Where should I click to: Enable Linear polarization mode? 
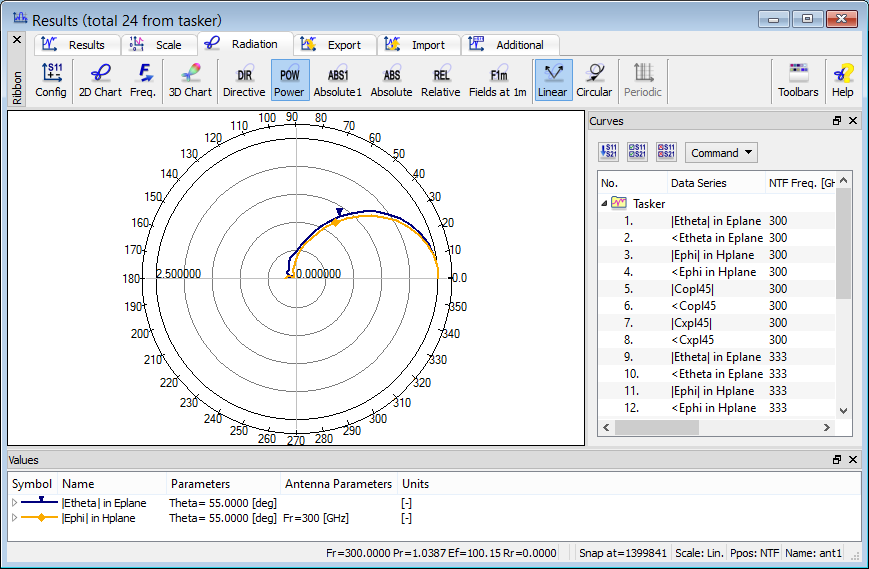tap(552, 80)
